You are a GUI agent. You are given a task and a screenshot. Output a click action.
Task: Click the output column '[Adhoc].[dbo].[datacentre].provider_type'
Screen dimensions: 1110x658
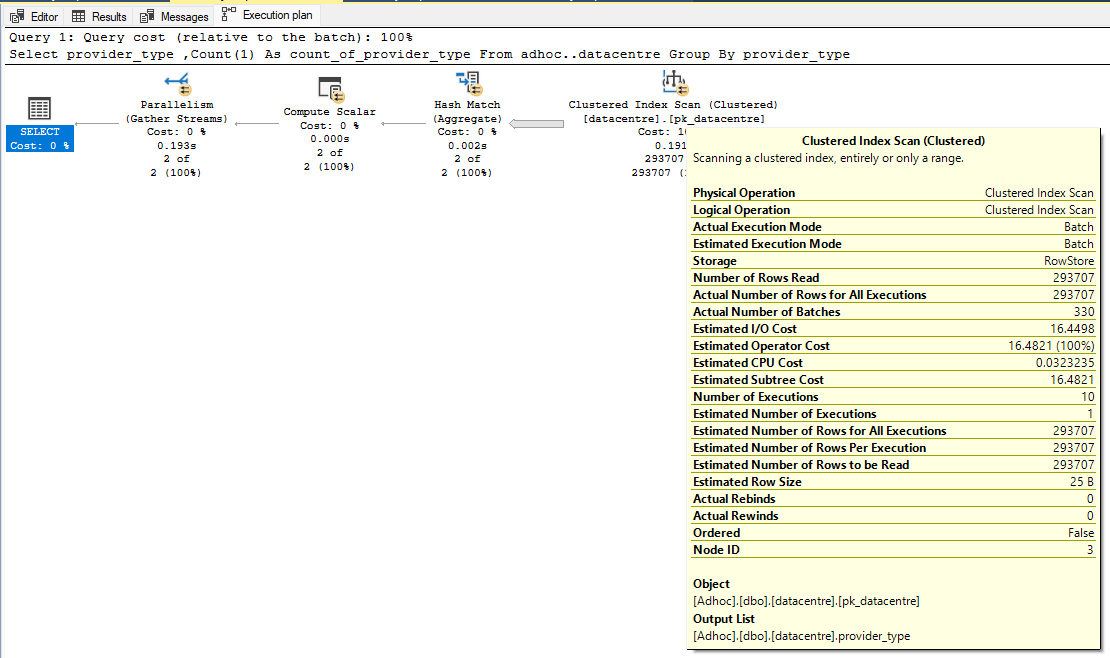pyautogui.click(x=801, y=636)
